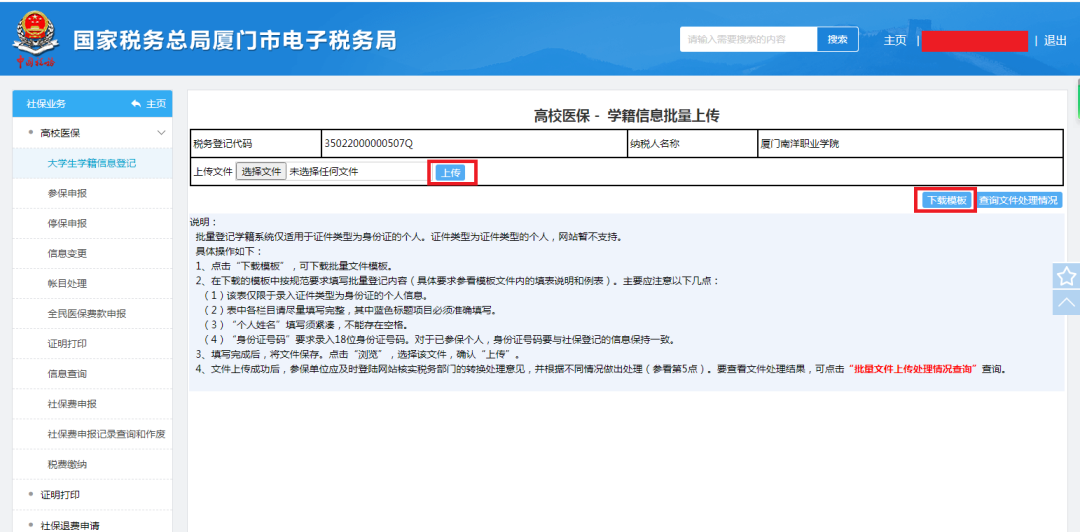
Task: Click 查询文件处理情况 button
Action: (x=1019, y=201)
